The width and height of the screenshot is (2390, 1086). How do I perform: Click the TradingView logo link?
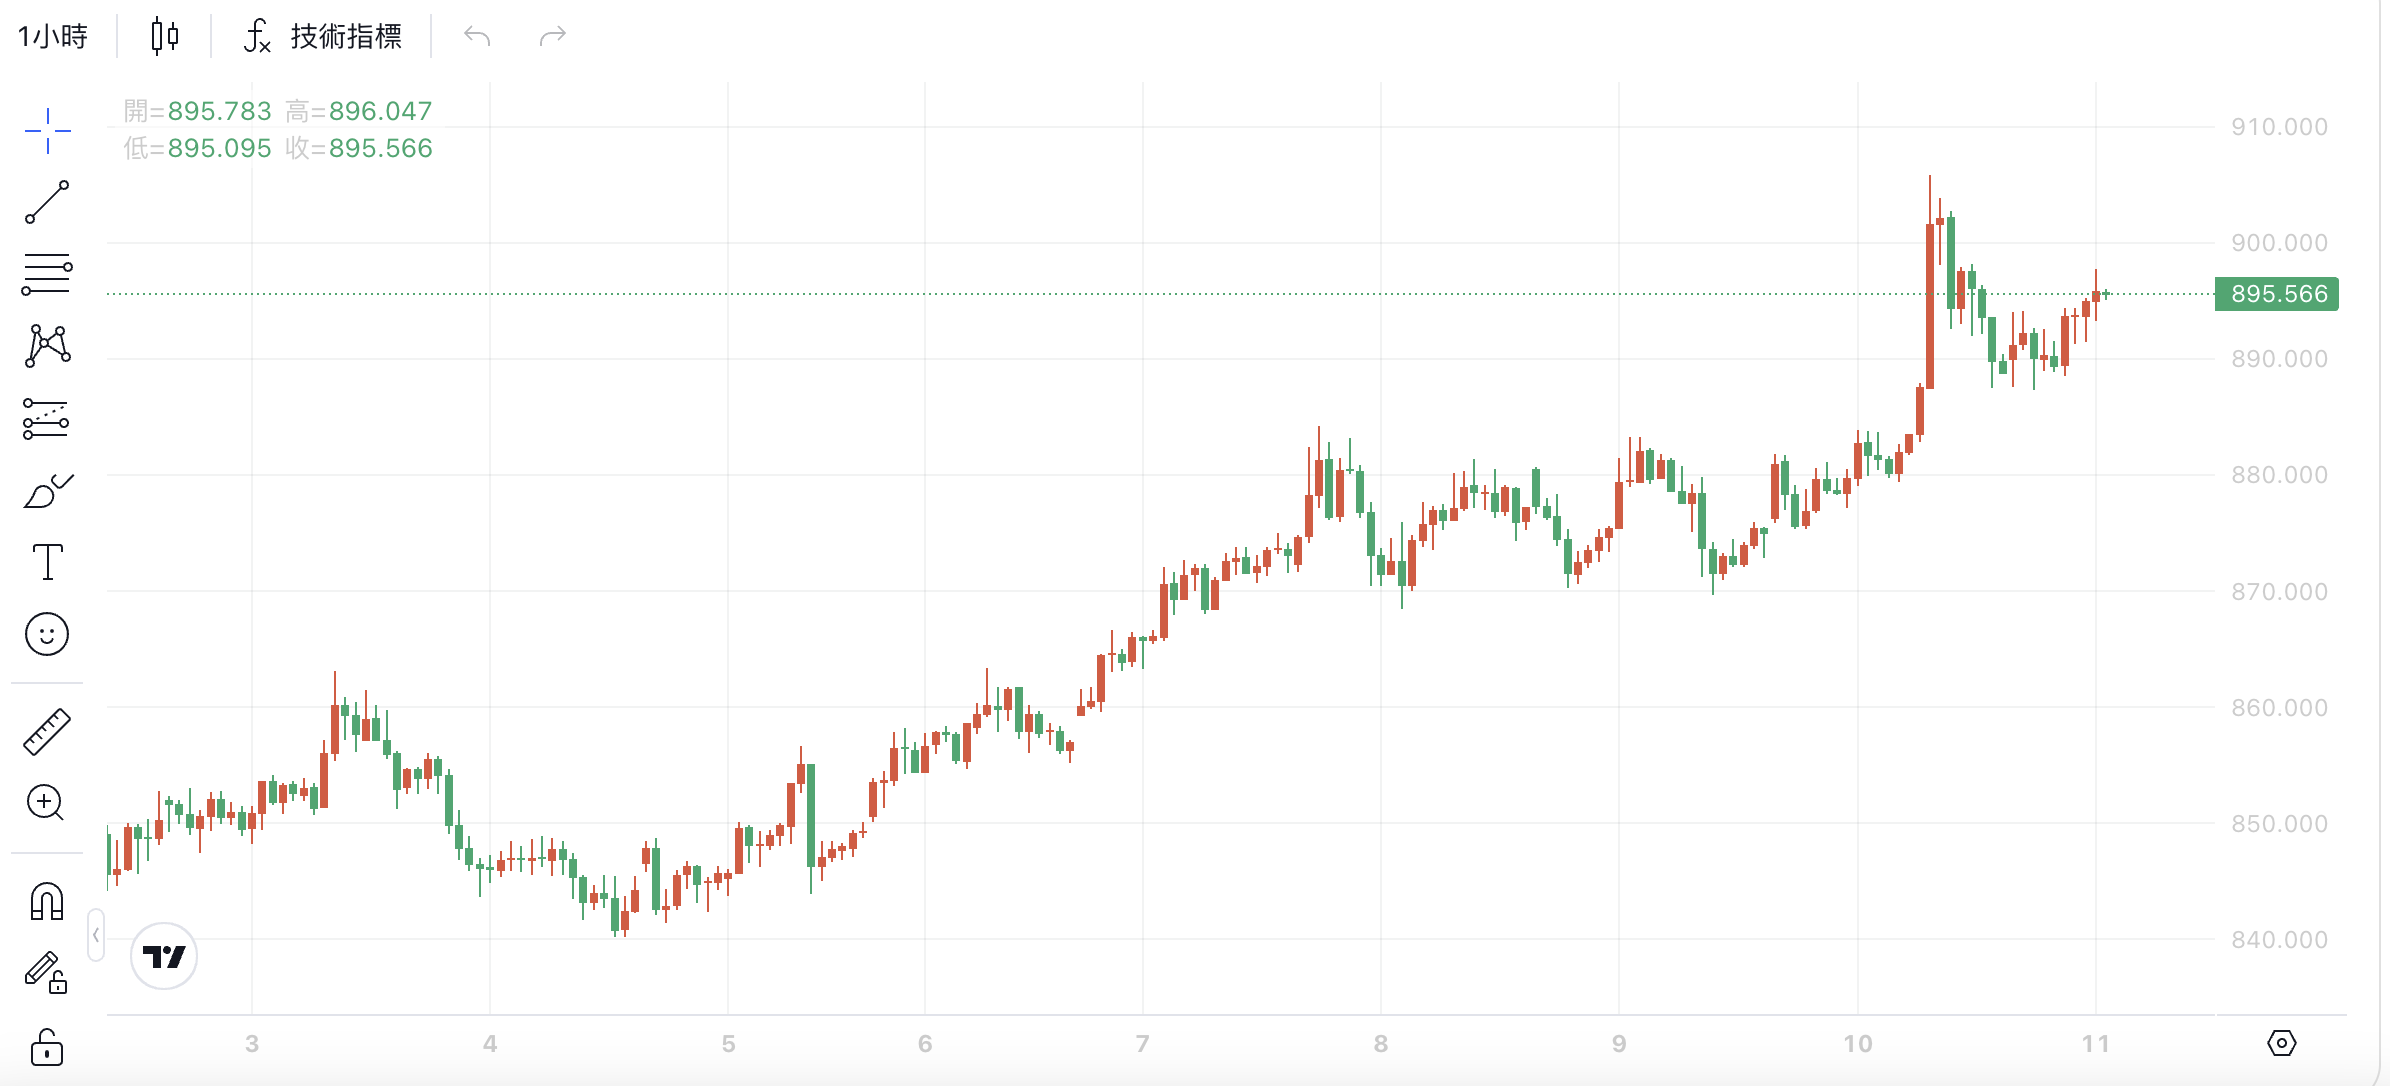pos(164,956)
